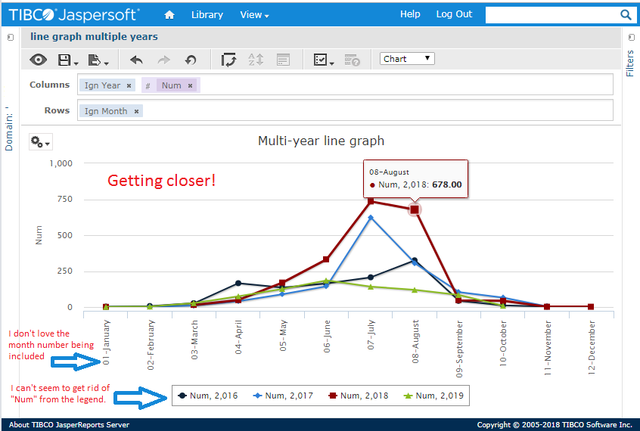Remove Num measure from Columns
The height and width of the screenshot is (431, 640).
190,86
